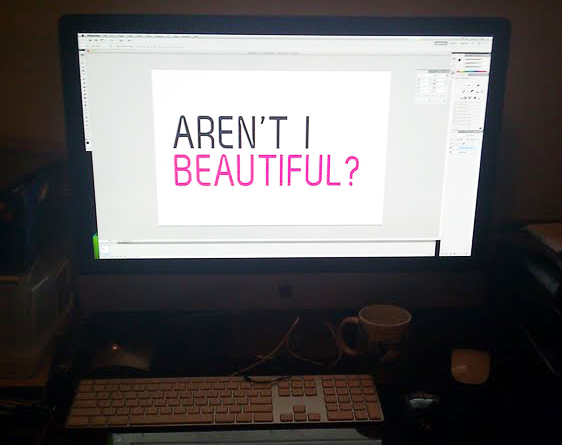This screenshot has width=562, height=445.
Task: Pick a hue from the Color panel spectrum
Action: [472, 71]
